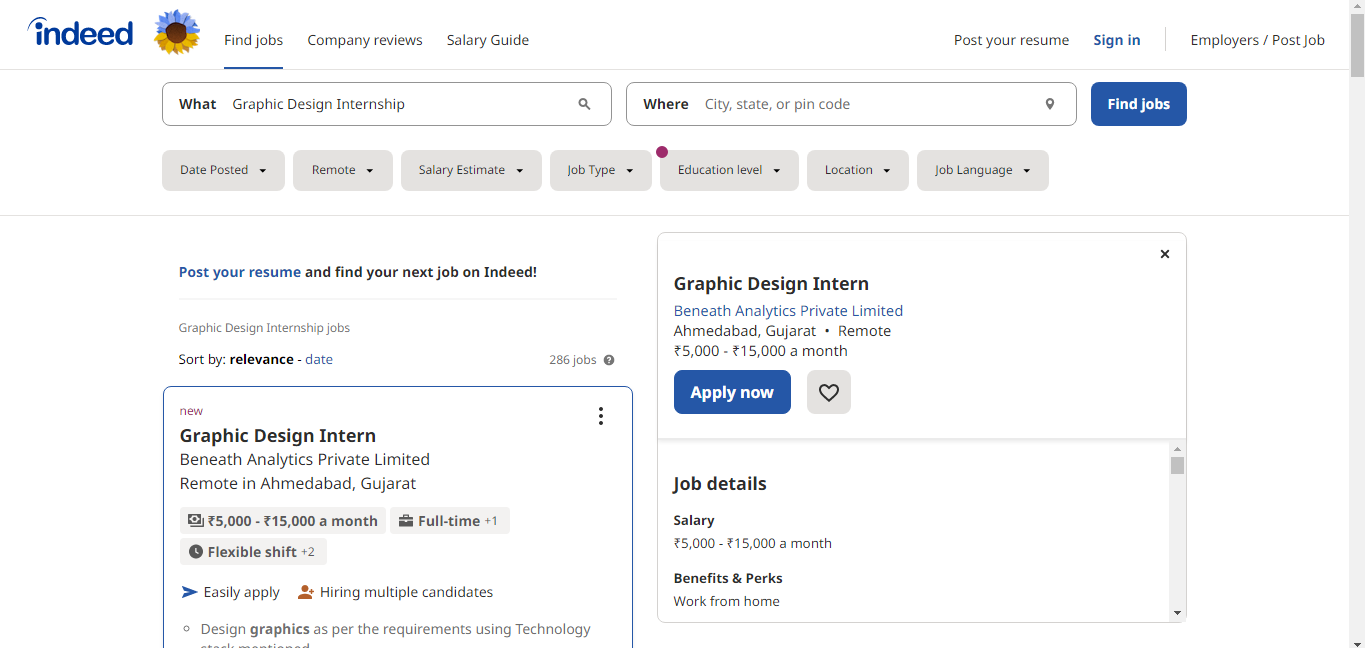Click the 286 jobs count text

[573, 360]
